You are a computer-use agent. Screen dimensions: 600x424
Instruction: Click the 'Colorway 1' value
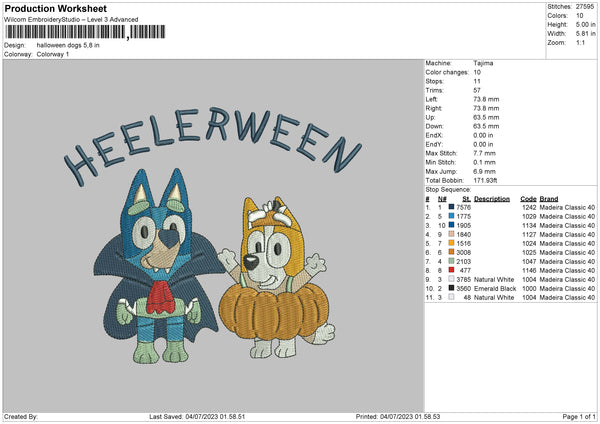(x=53, y=54)
